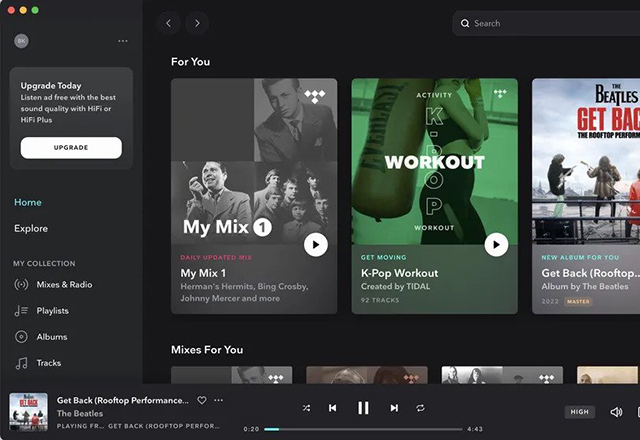Go back with the left chevron arrow
The height and width of the screenshot is (440, 640).
click(x=169, y=23)
